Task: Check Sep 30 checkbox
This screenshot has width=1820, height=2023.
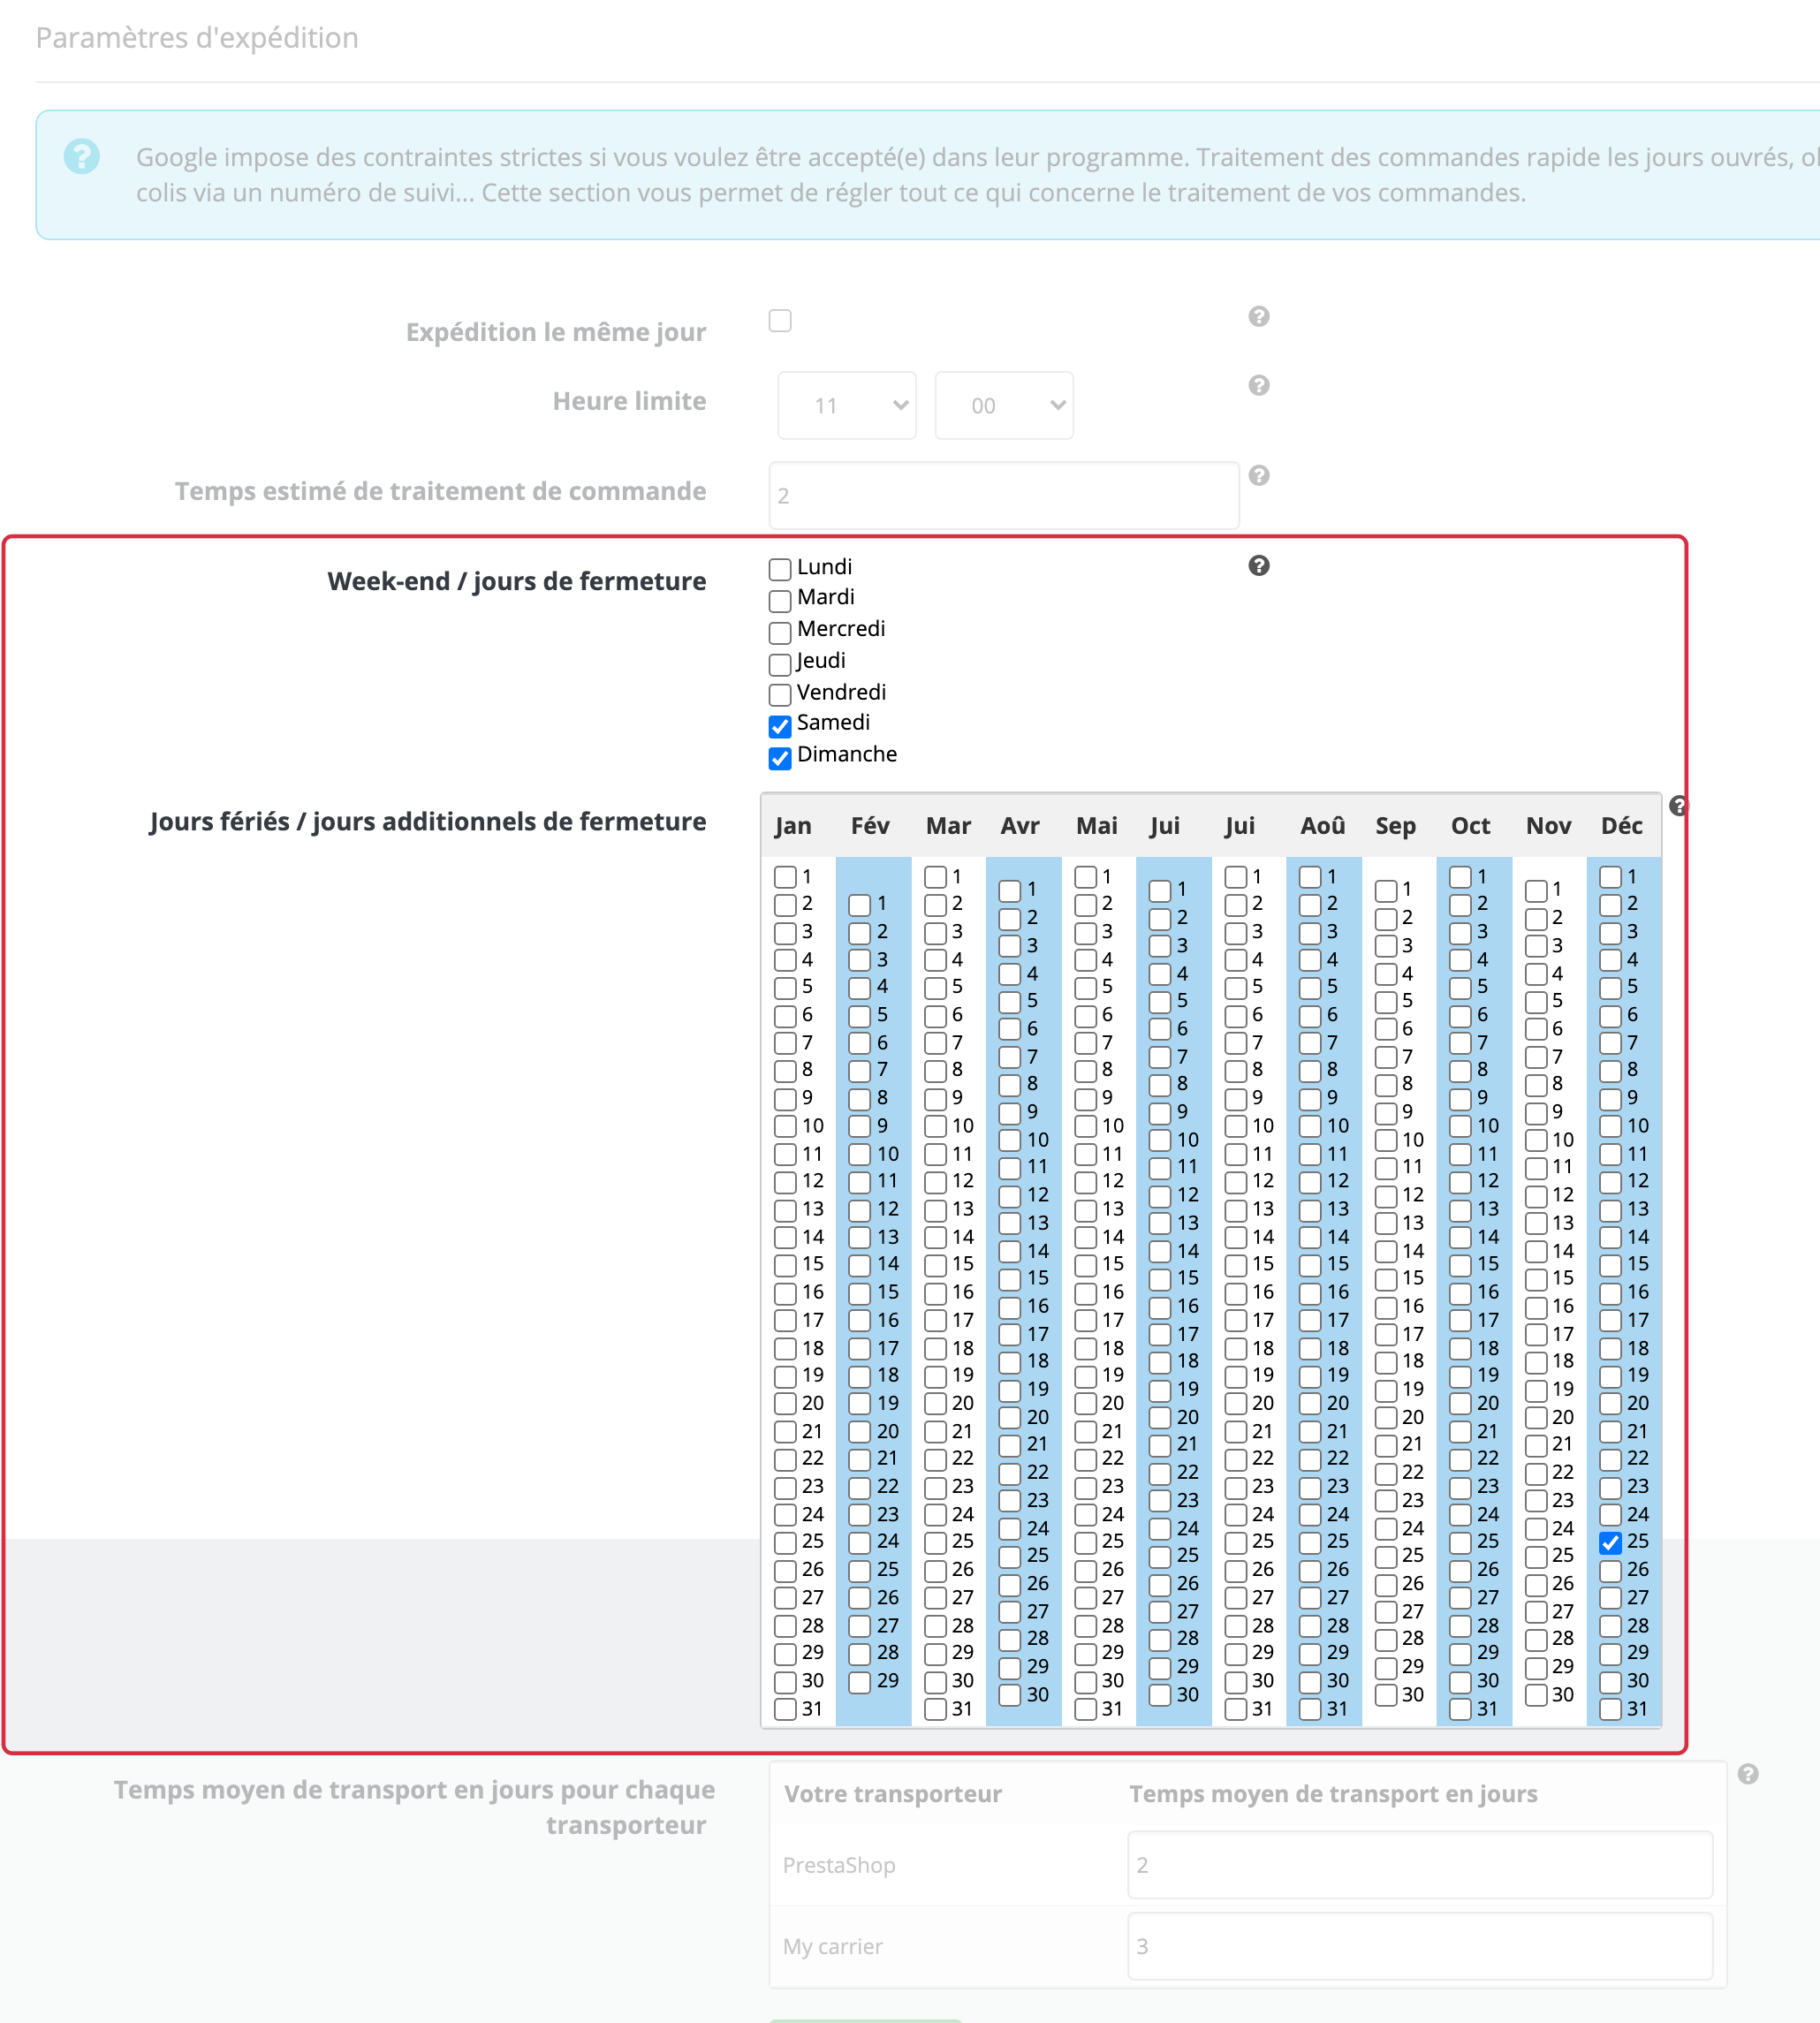Action: (1385, 1695)
